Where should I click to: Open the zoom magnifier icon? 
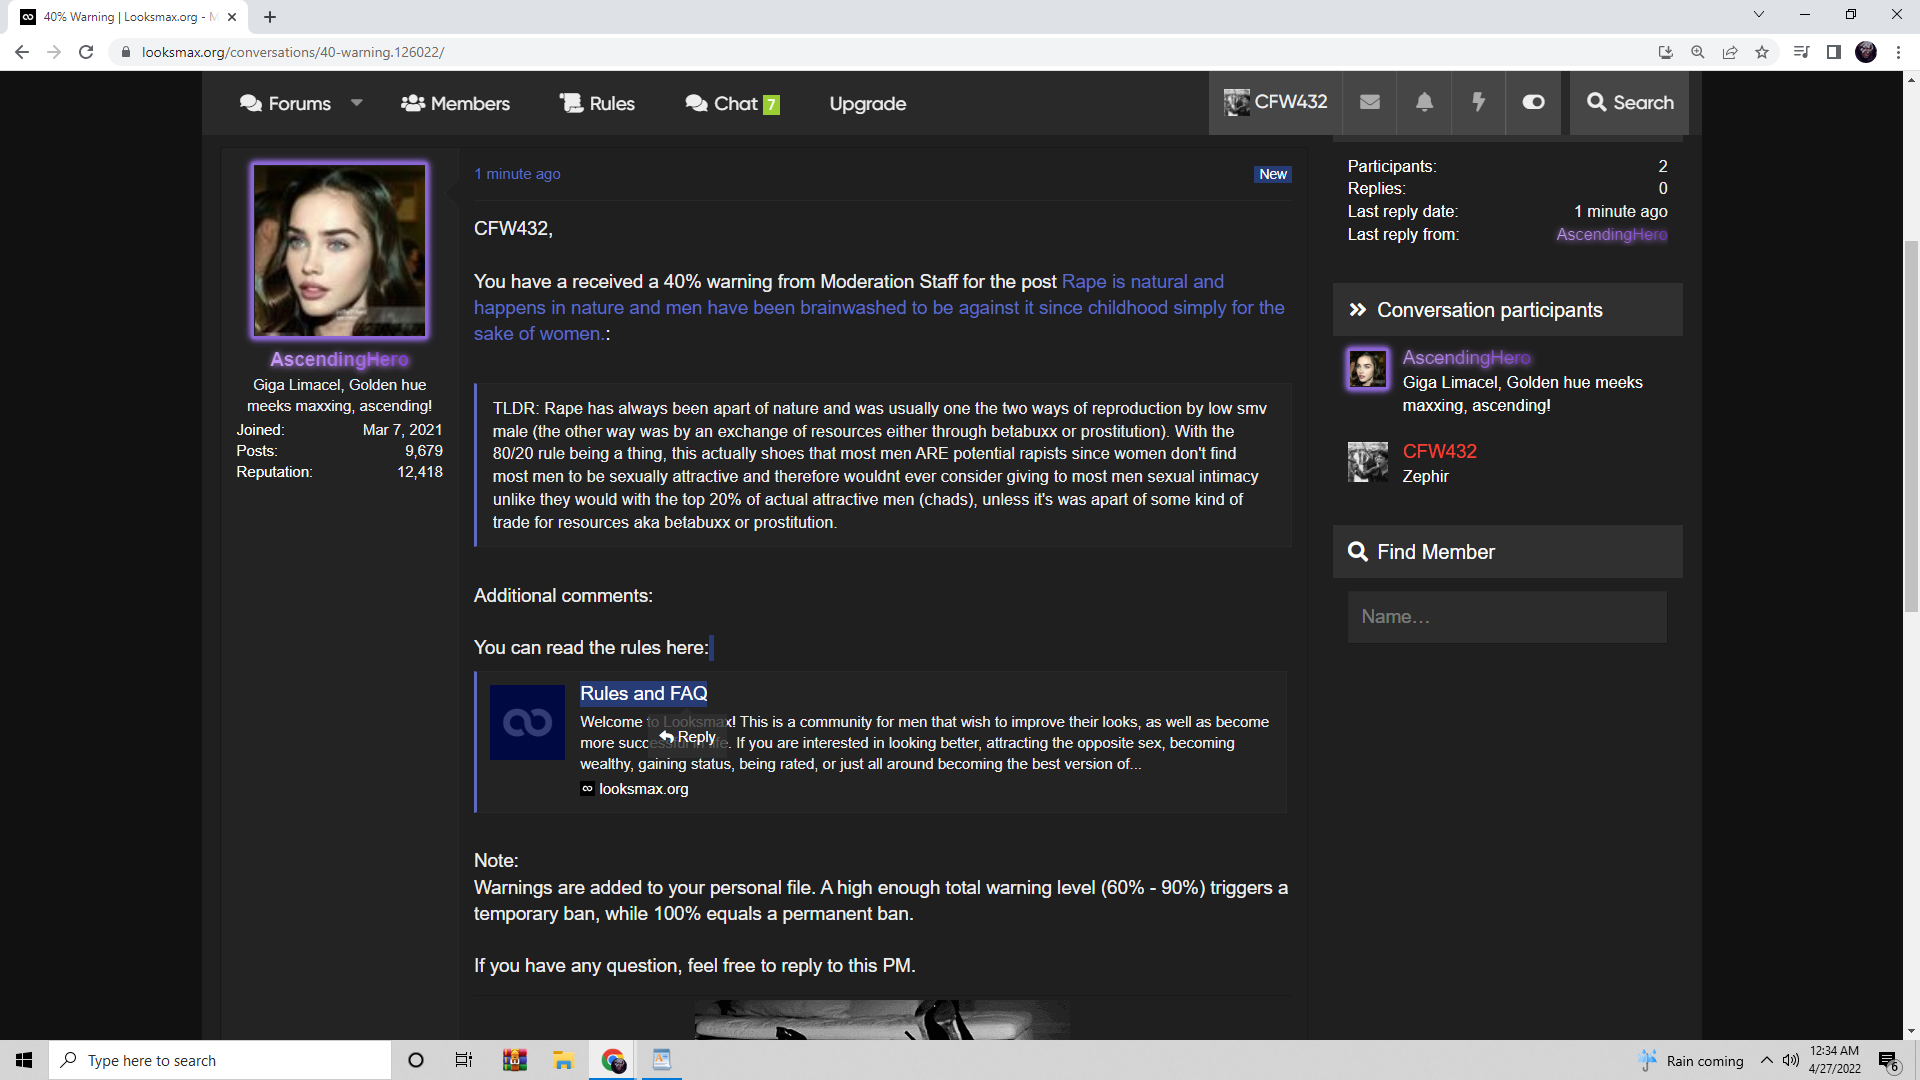click(x=1697, y=52)
